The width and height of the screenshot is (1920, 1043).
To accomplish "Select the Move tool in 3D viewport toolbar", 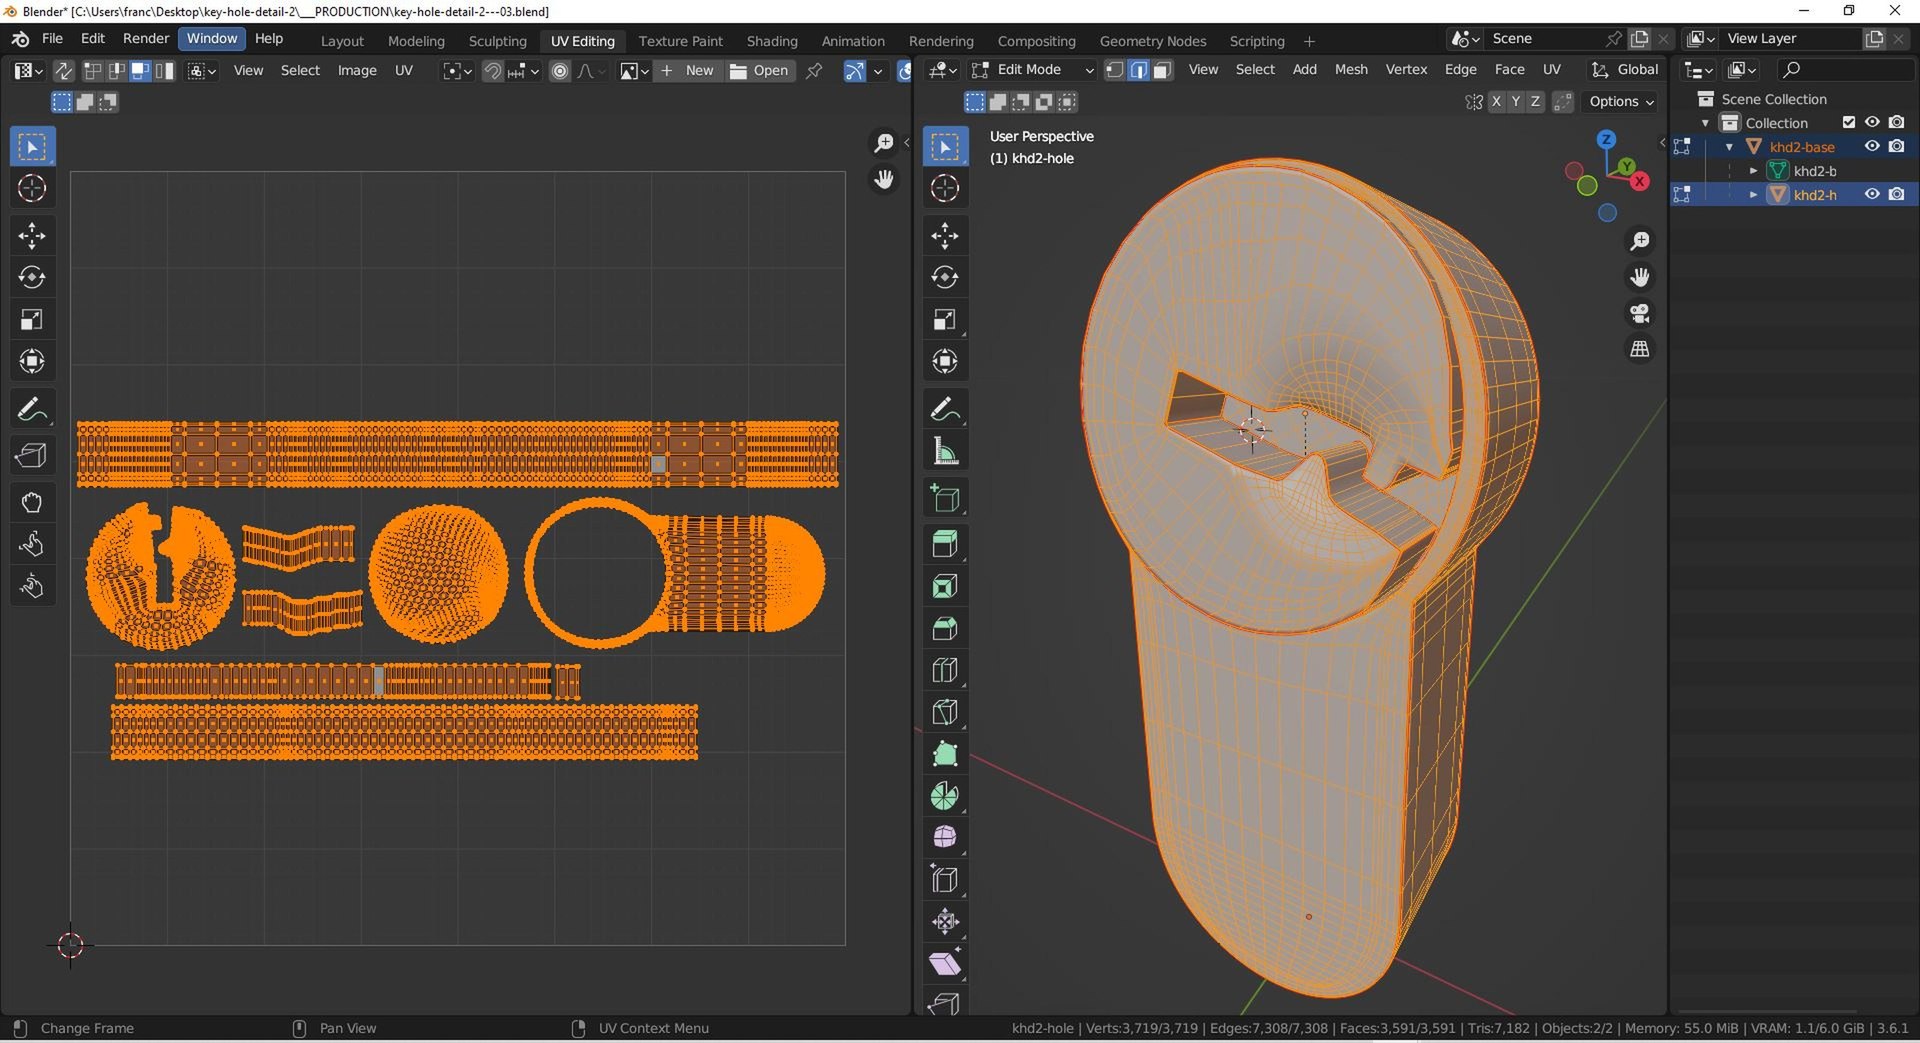I will tap(945, 235).
